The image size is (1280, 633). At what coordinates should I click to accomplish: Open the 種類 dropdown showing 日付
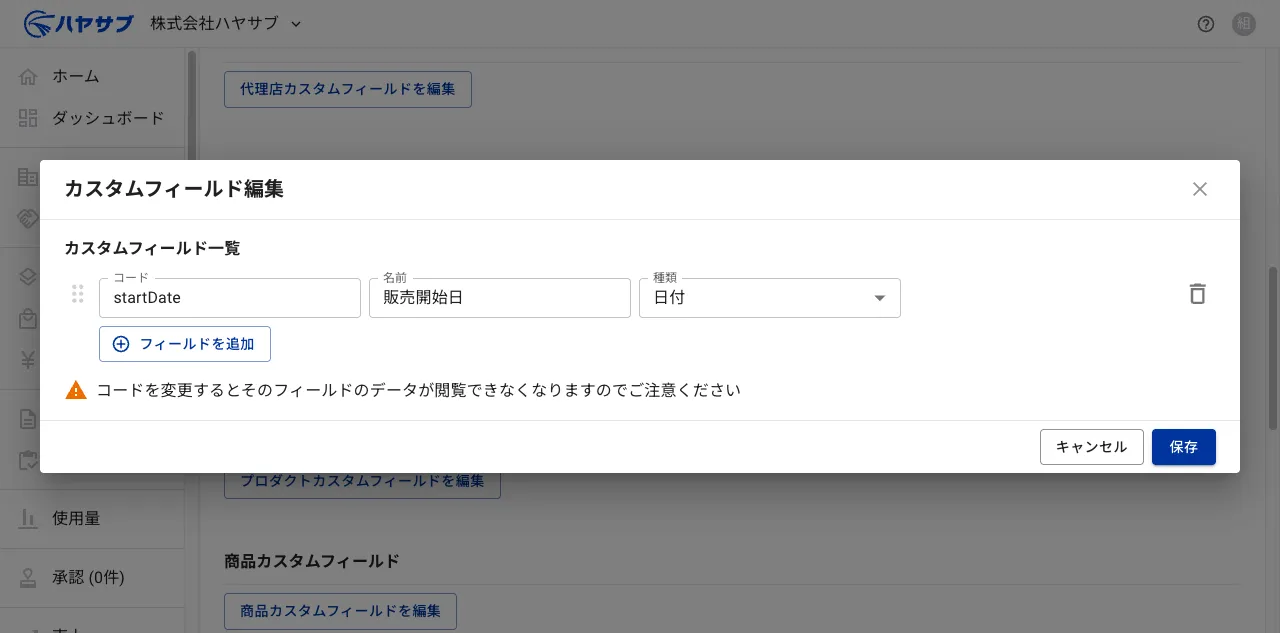click(770, 298)
